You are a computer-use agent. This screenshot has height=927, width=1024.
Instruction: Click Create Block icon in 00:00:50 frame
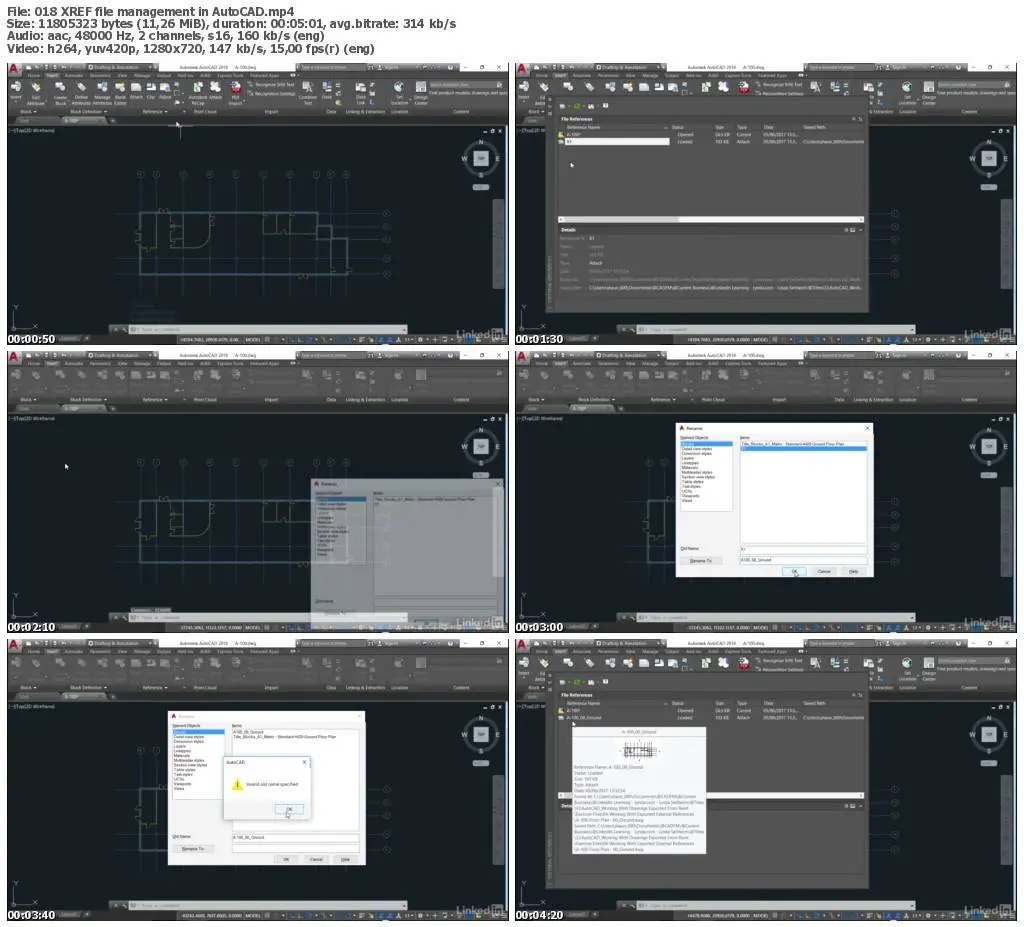coord(60,88)
